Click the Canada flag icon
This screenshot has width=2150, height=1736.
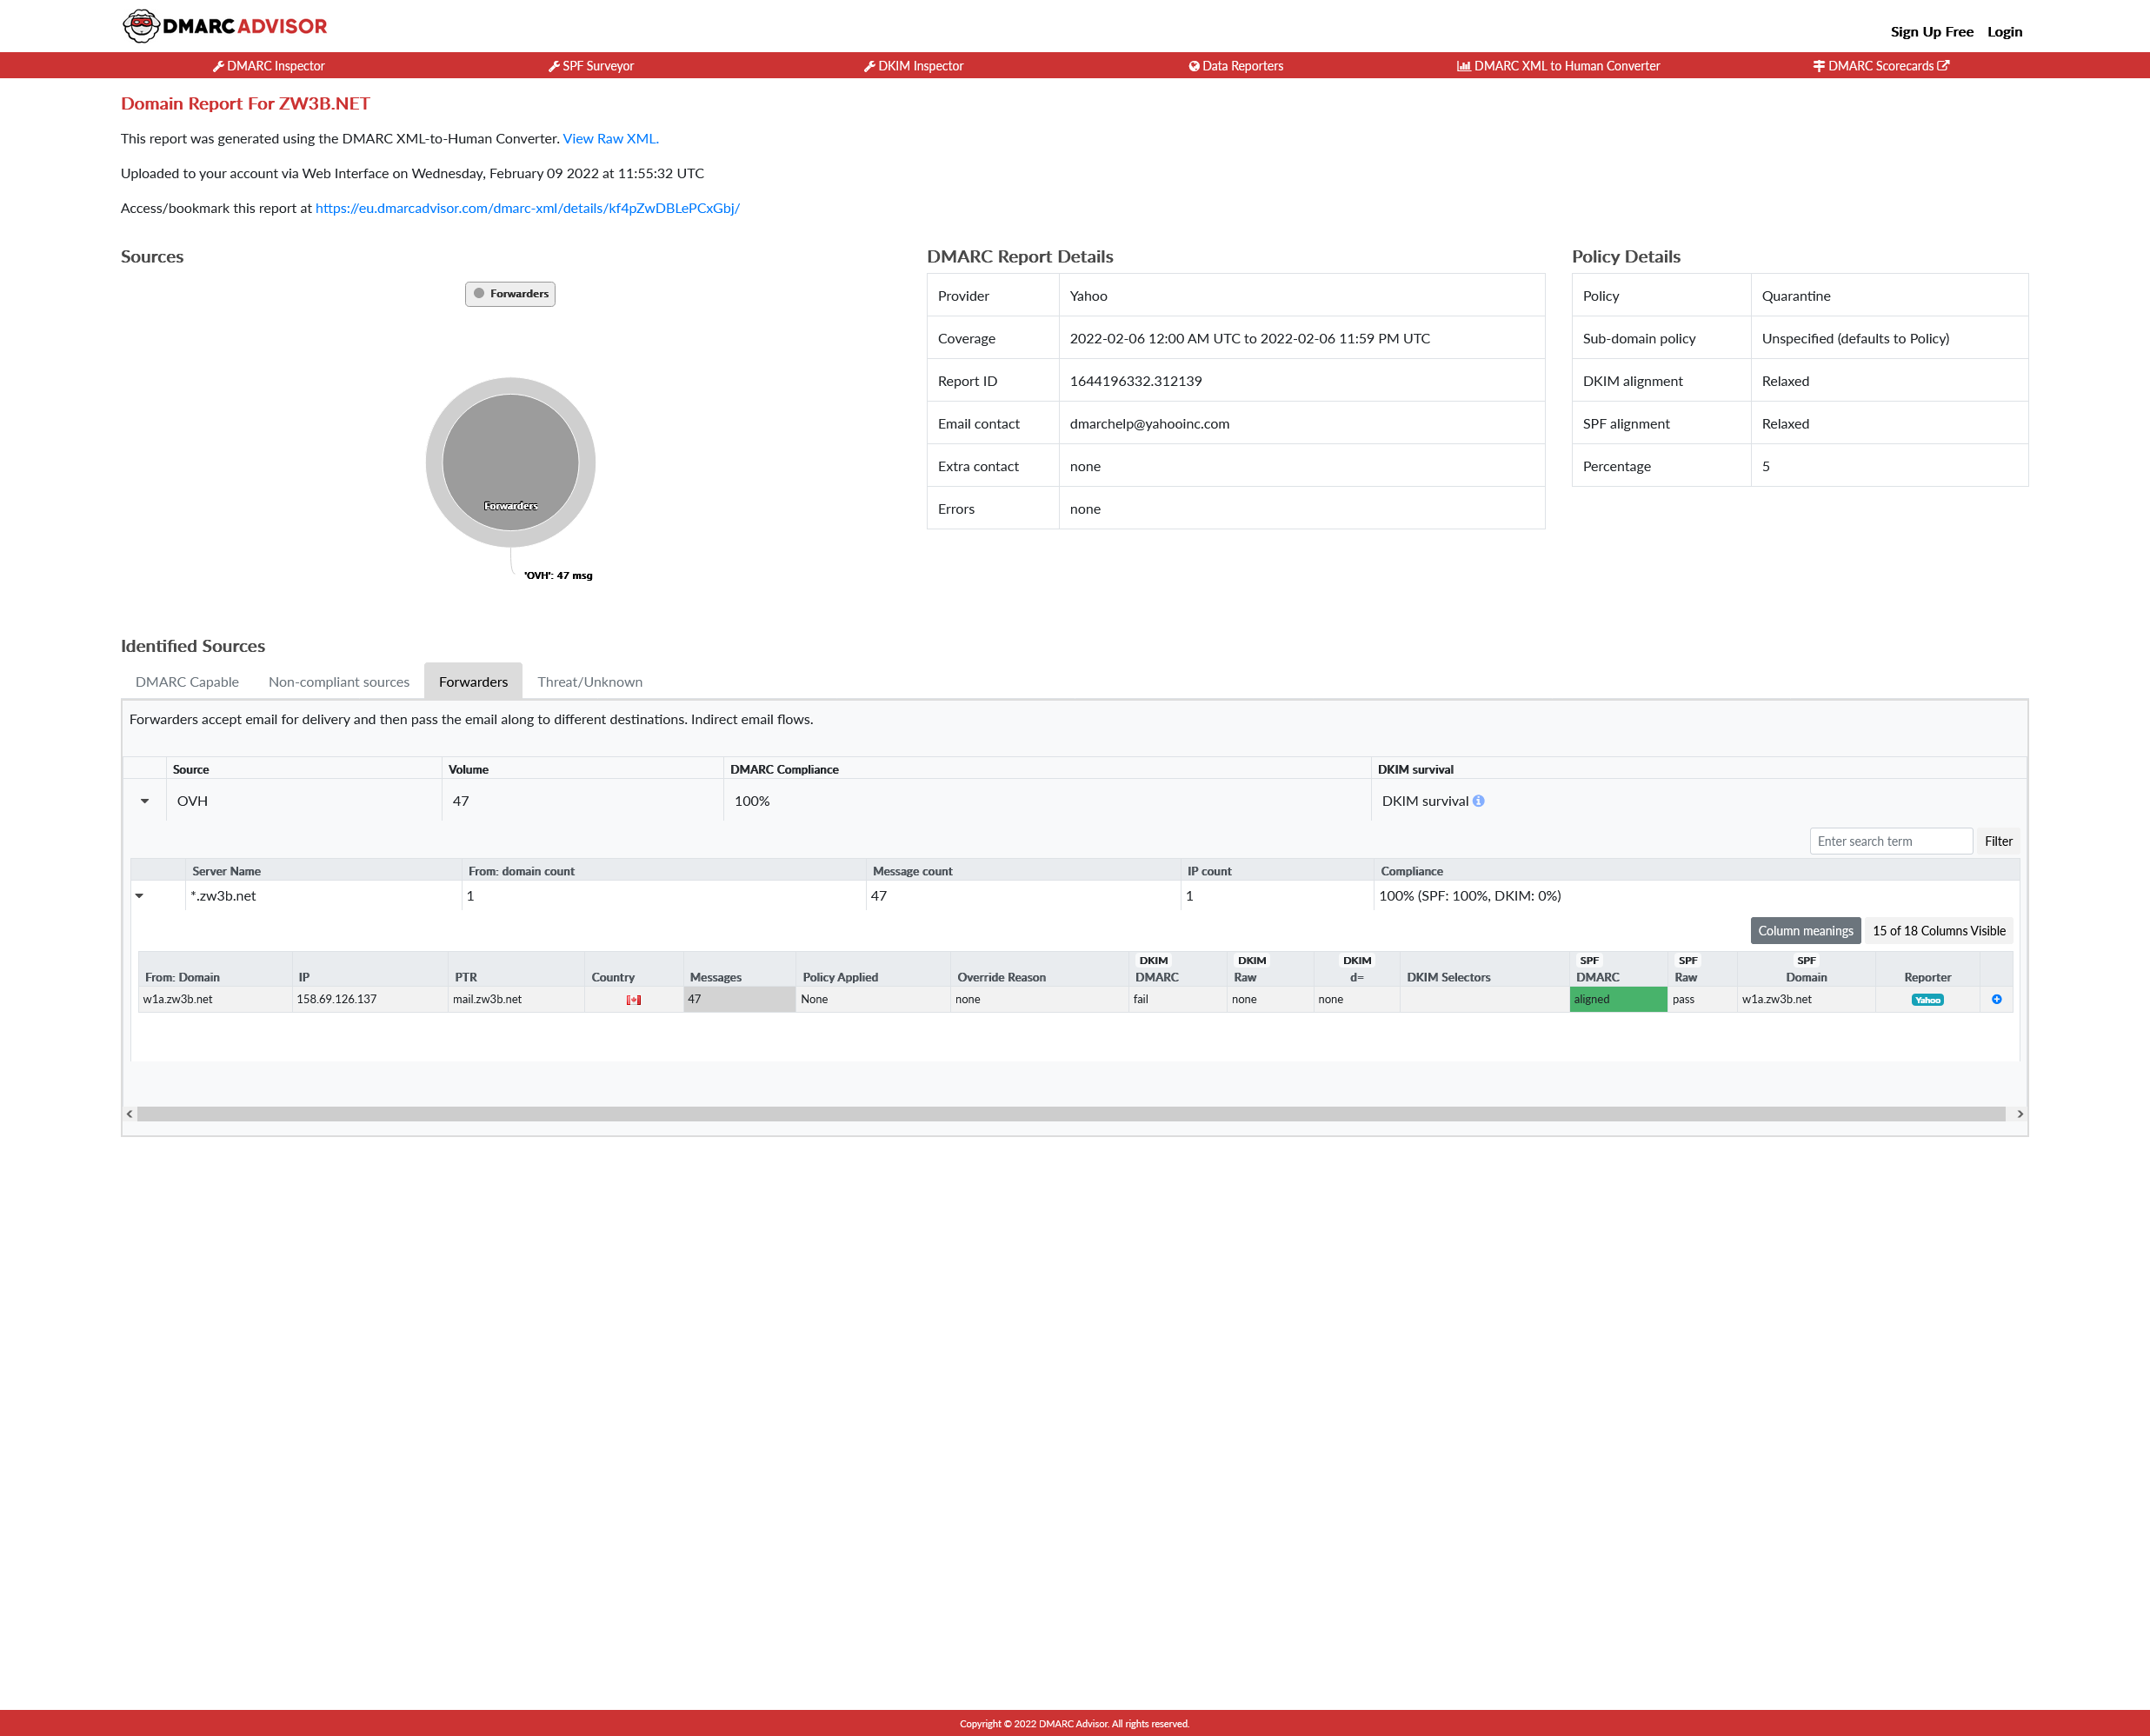(633, 1000)
